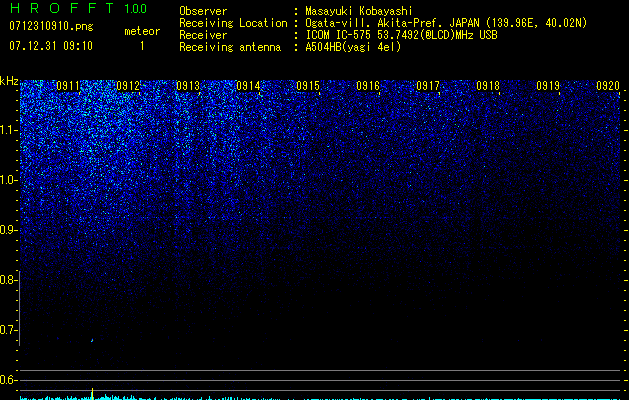Click the 0918 time marker

pos(488,86)
